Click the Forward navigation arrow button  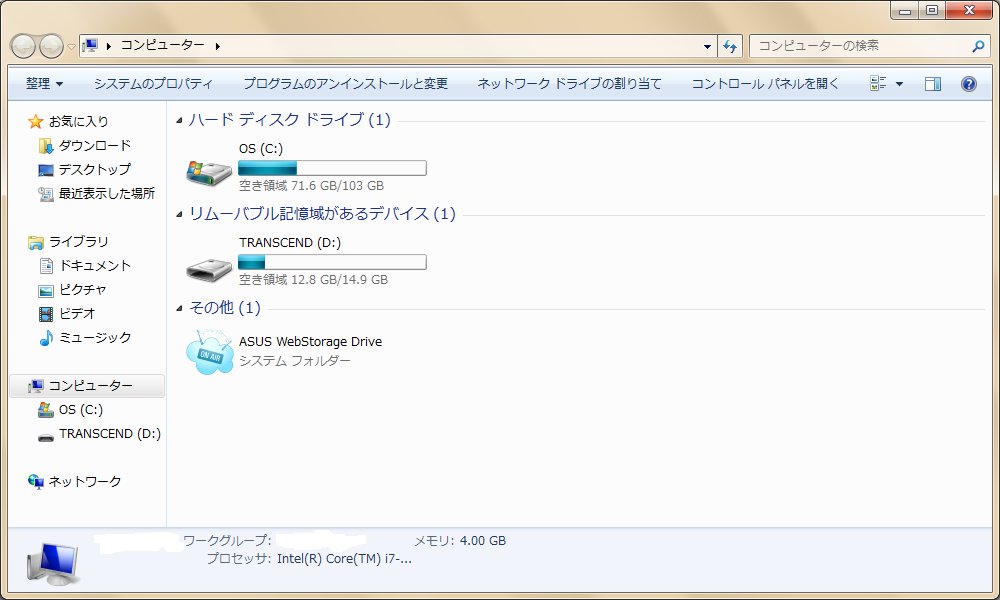click(x=52, y=46)
